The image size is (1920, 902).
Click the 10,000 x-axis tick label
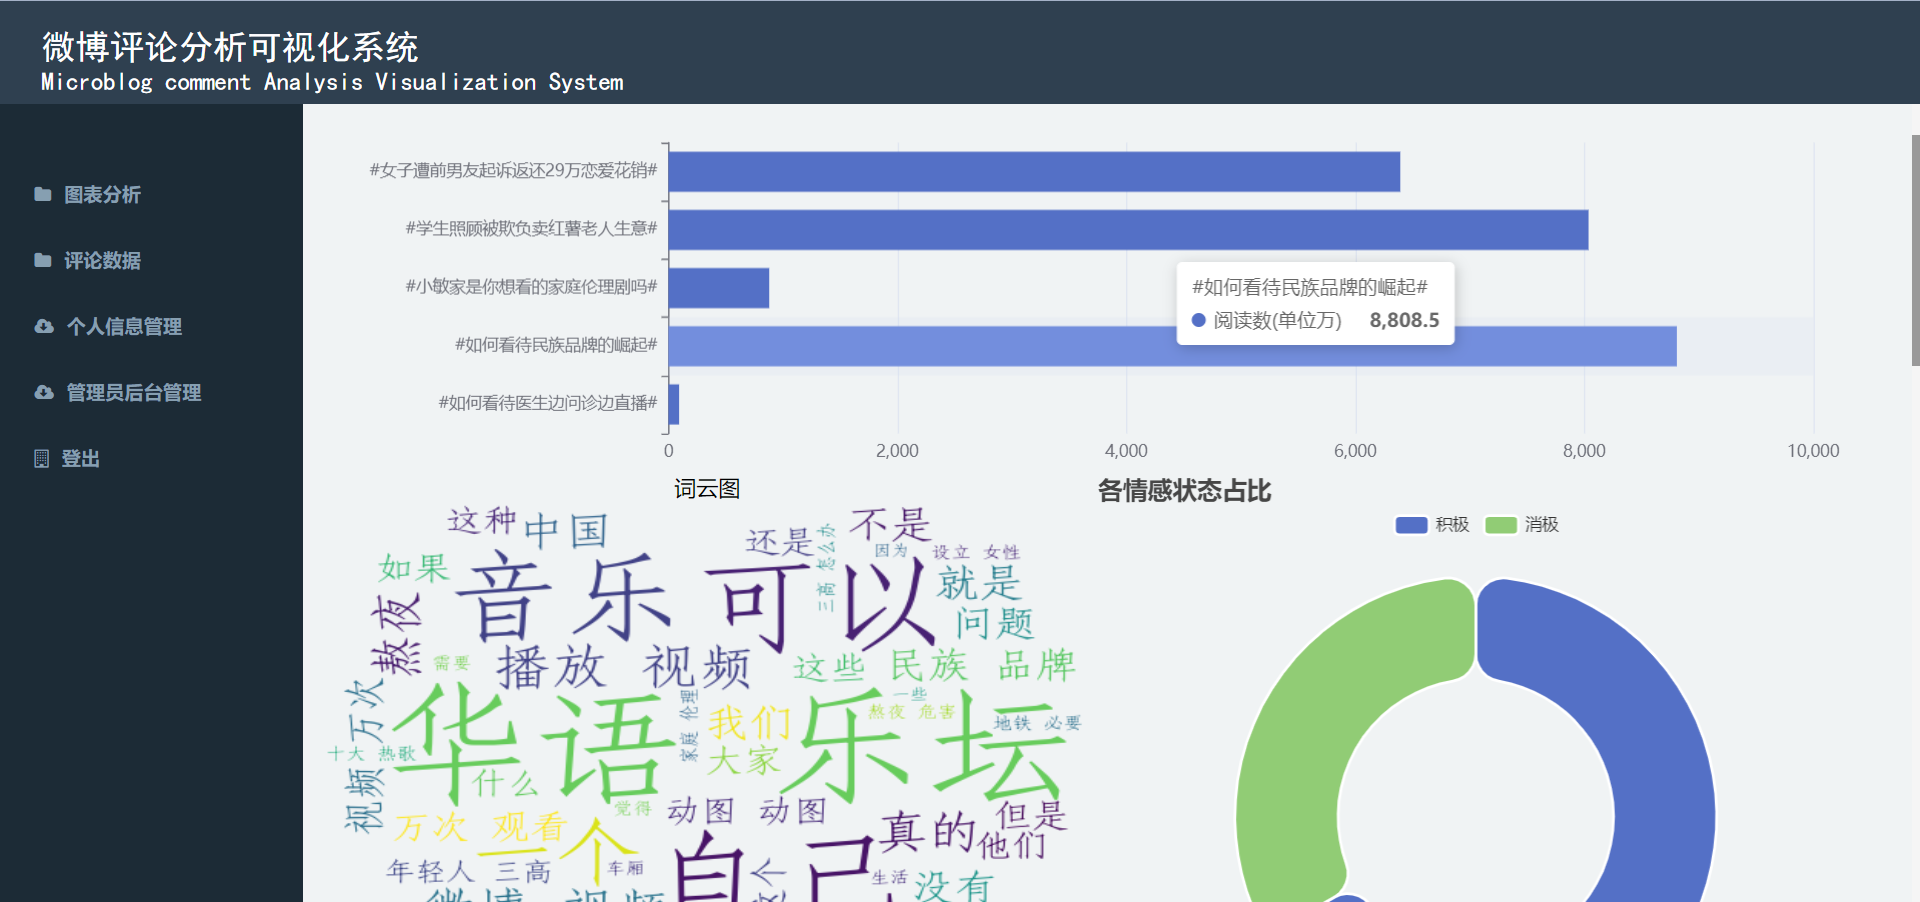(1813, 451)
